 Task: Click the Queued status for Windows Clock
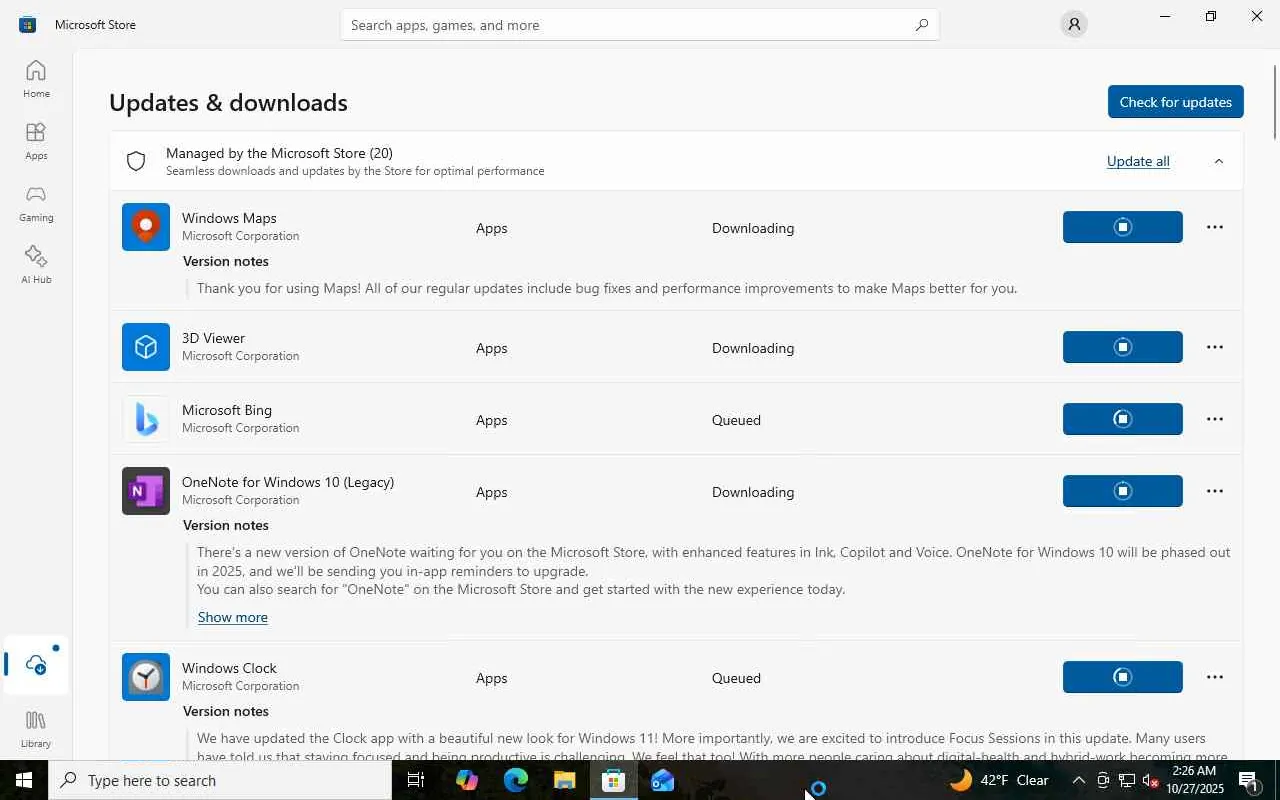(736, 678)
